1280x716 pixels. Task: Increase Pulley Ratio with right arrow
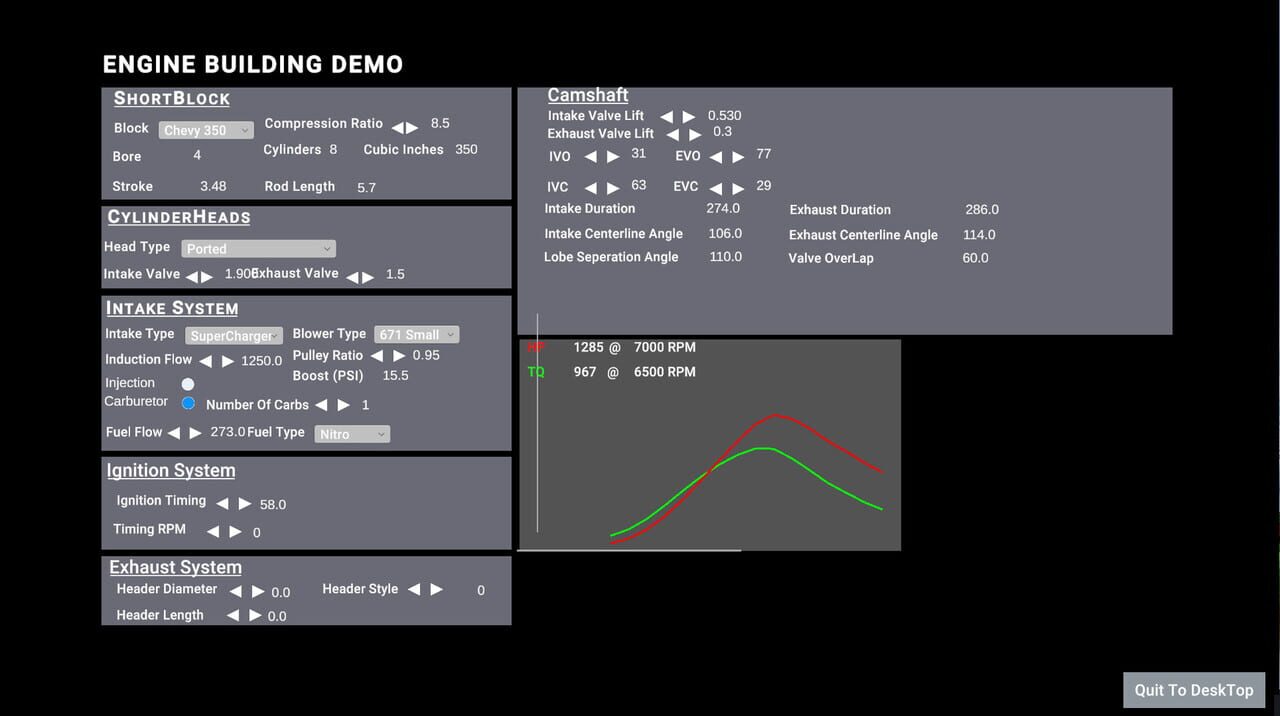(x=399, y=356)
